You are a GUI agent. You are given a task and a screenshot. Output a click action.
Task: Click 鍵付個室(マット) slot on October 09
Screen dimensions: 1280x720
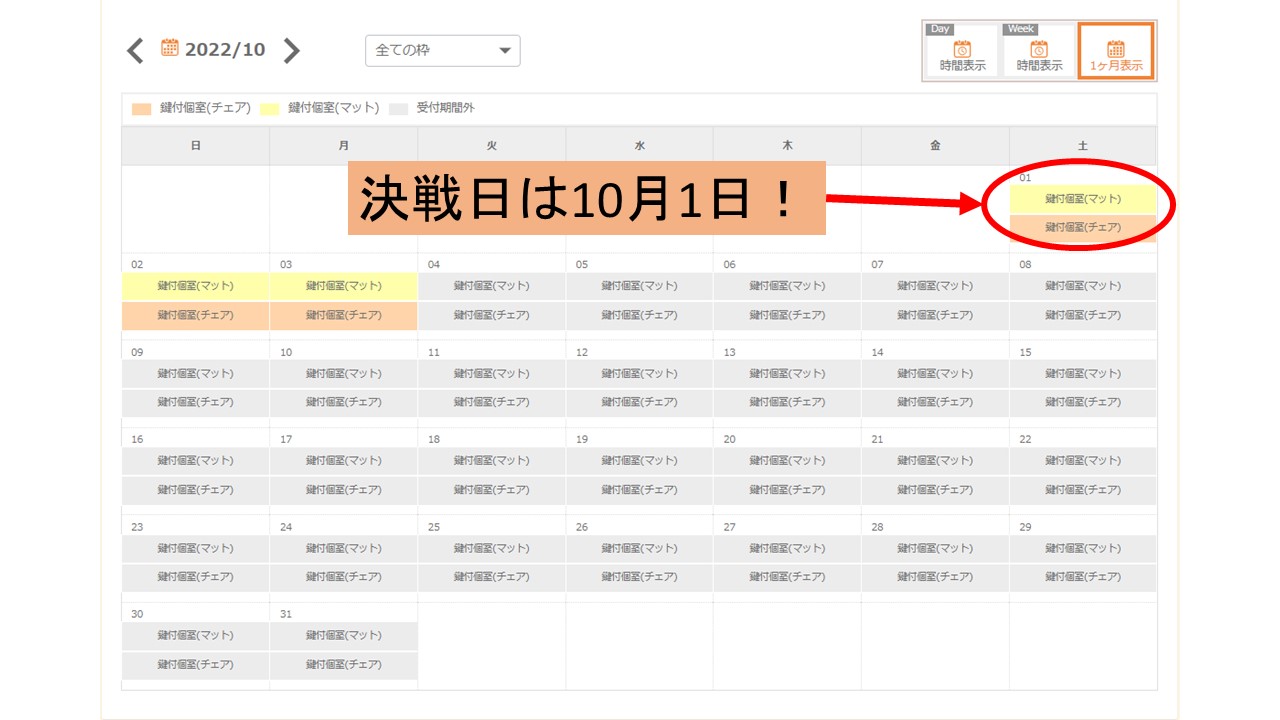(196, 374)
